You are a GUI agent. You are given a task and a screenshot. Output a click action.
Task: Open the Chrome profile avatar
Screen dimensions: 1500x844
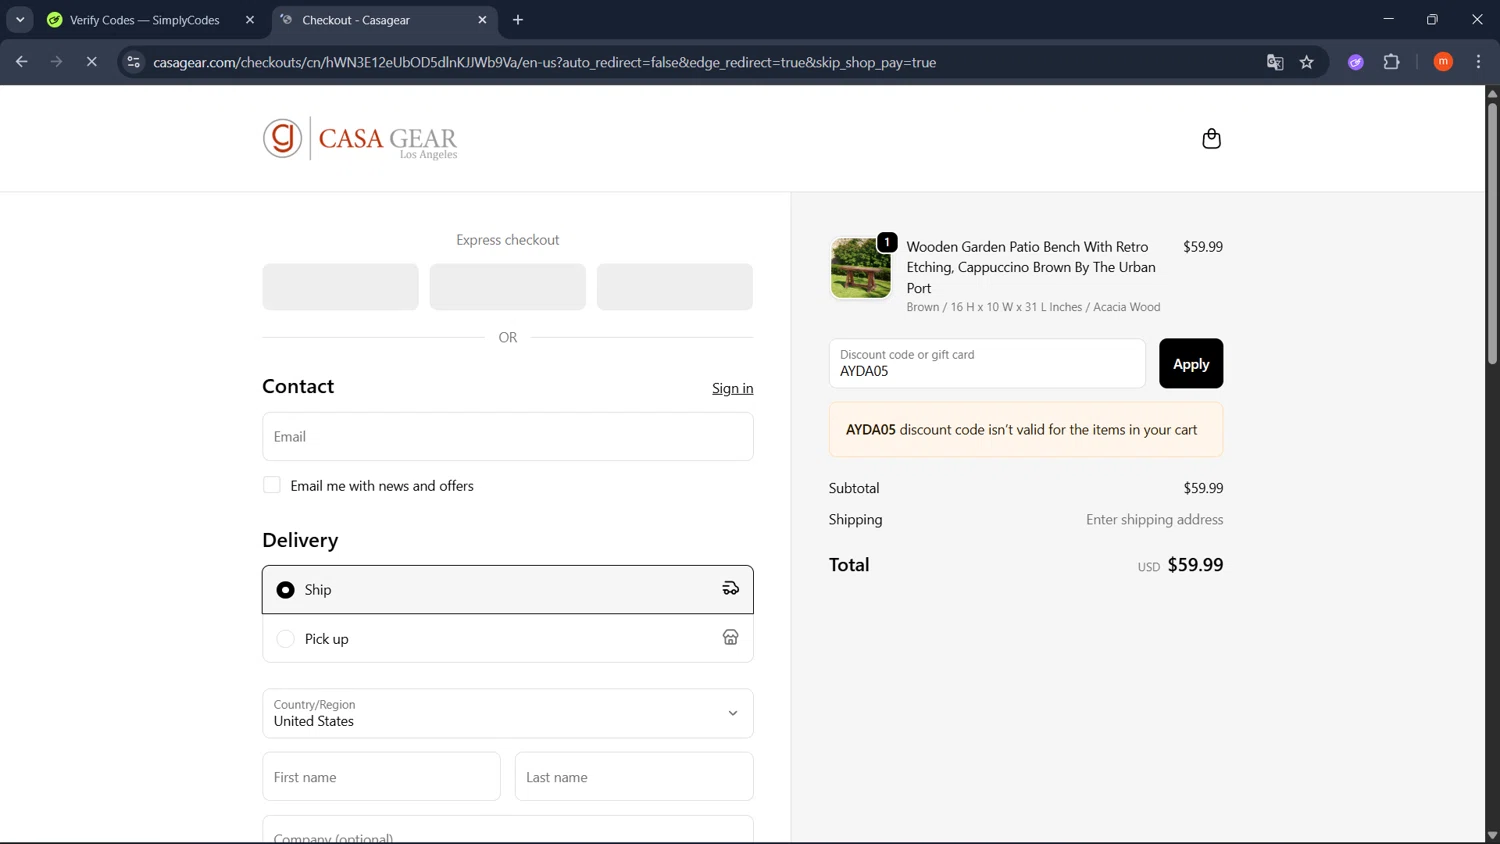point(1443,62)
